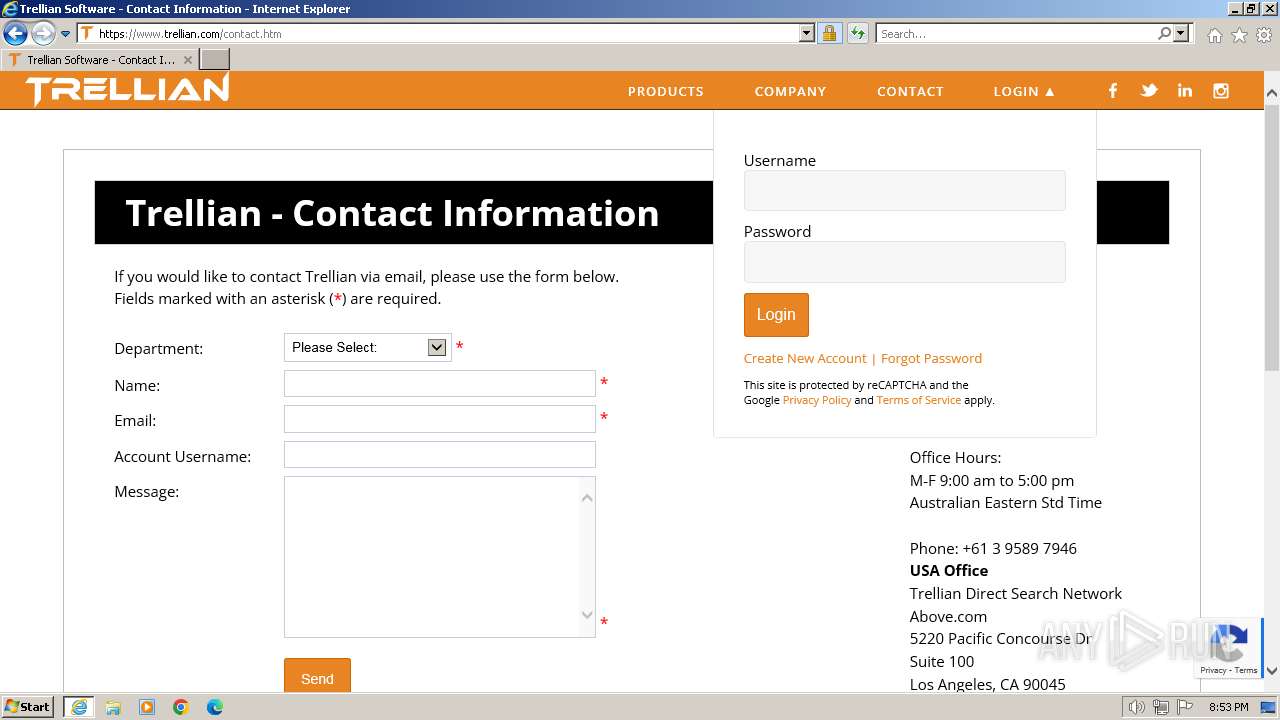Click page scrollbar down arrow

coord(1272,671)
